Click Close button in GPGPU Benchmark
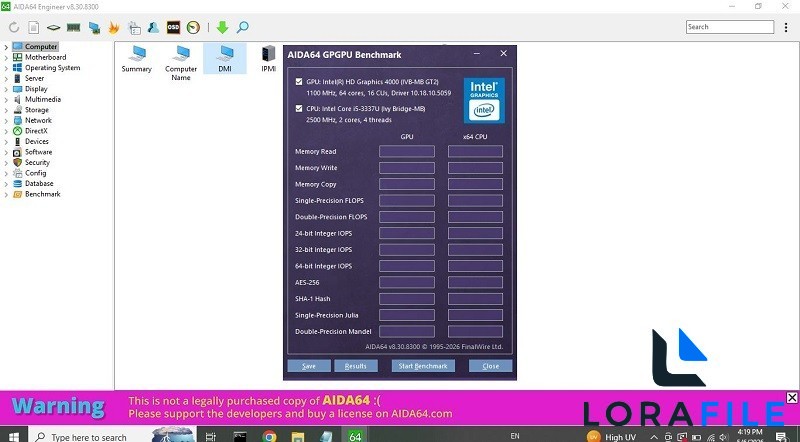 (491, 366)
